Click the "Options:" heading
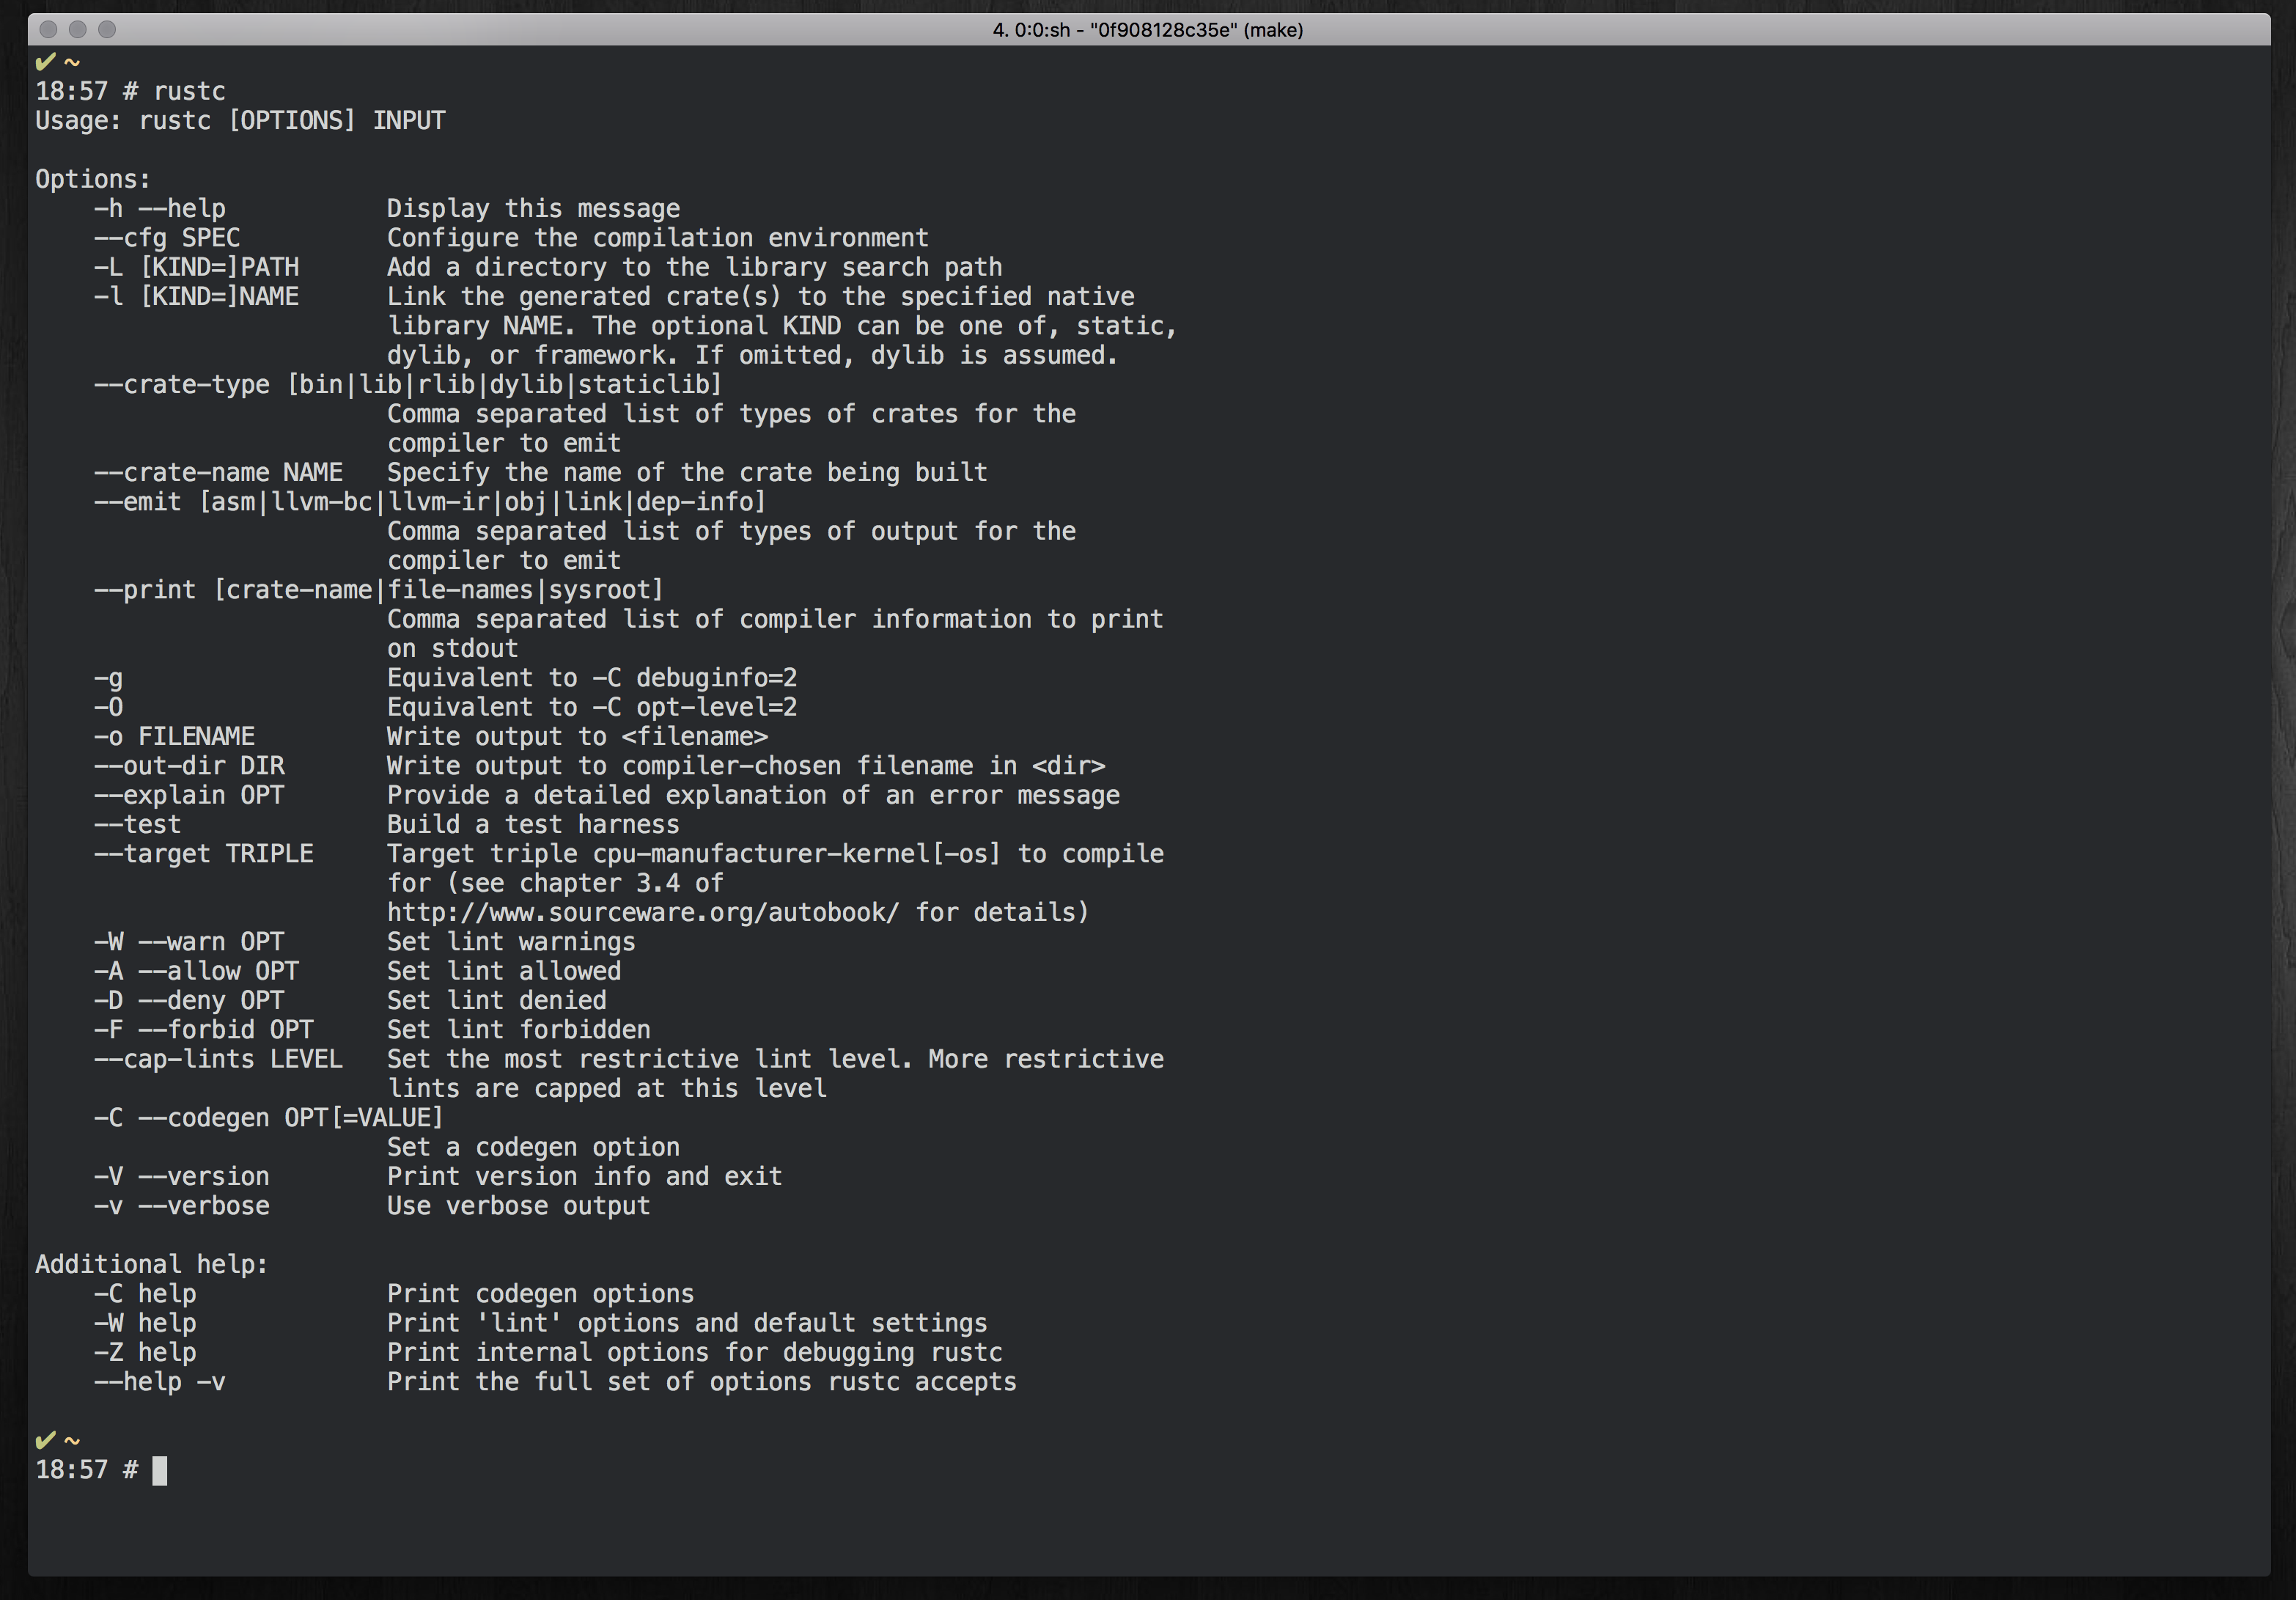2296x1600 pixels. 93,179
